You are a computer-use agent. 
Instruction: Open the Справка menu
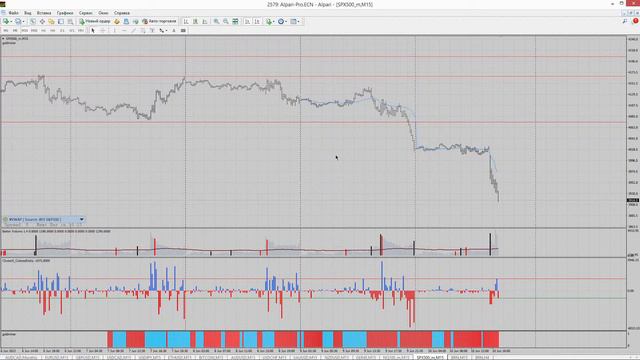(122, 13)
